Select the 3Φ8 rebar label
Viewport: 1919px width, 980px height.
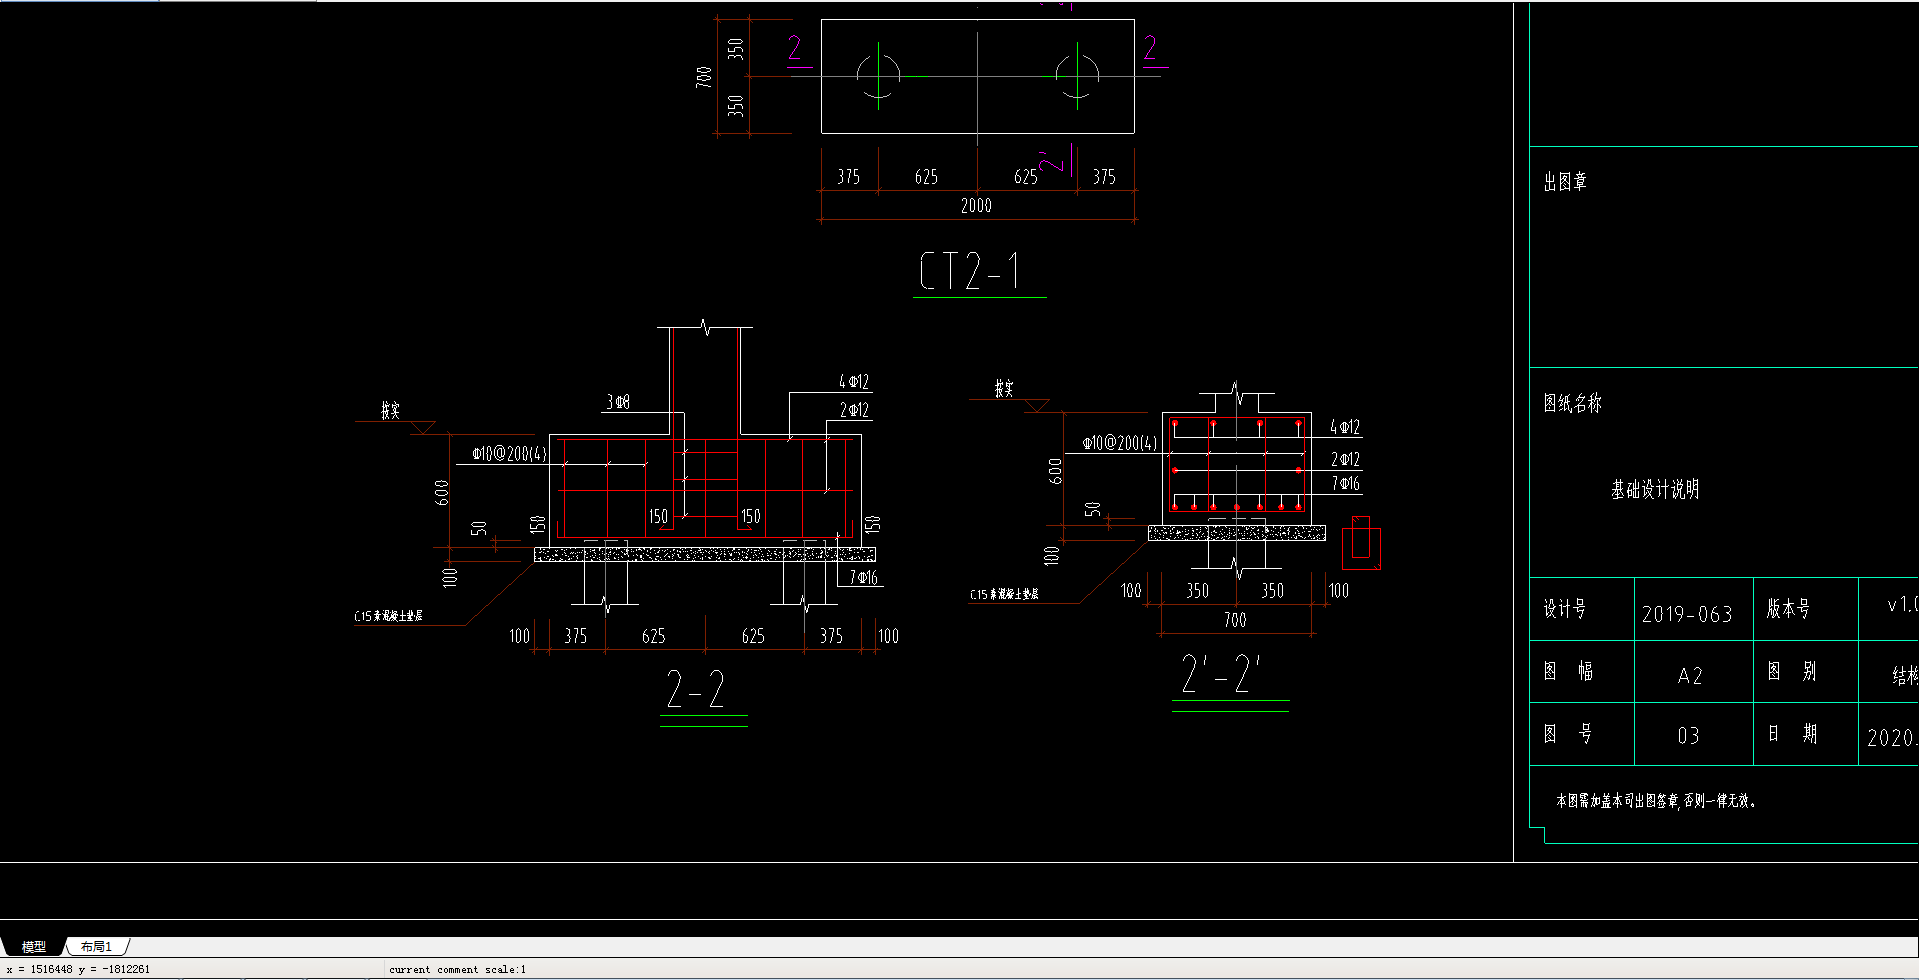(618, 402)
